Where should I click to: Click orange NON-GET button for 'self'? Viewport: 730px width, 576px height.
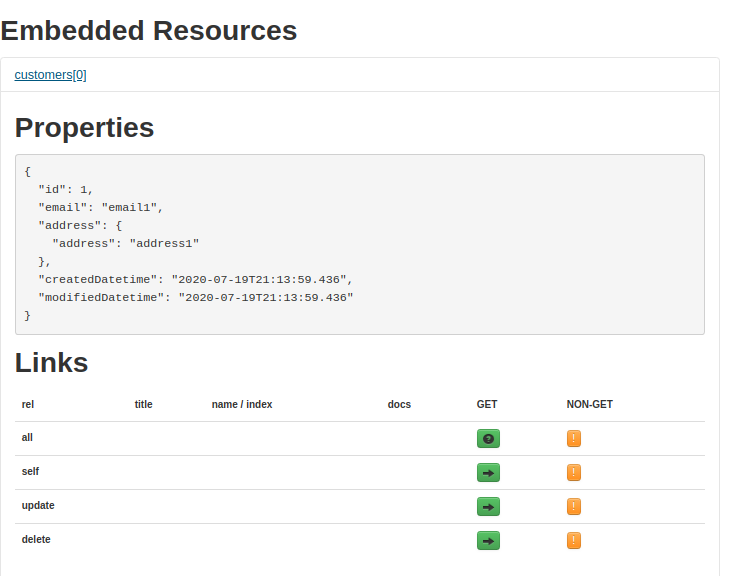[x=574, y=472]
